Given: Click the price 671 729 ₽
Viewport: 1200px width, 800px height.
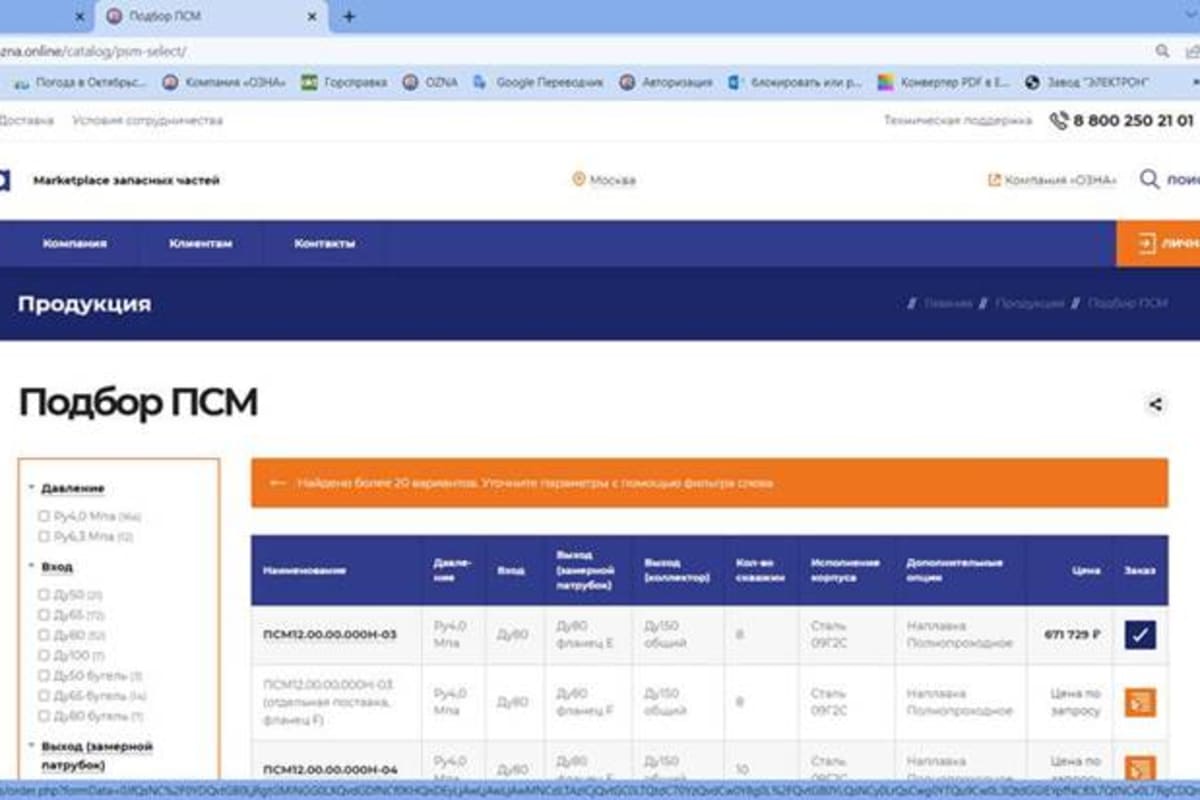Looking at the screenshot, I should (x=1072, y=634).
